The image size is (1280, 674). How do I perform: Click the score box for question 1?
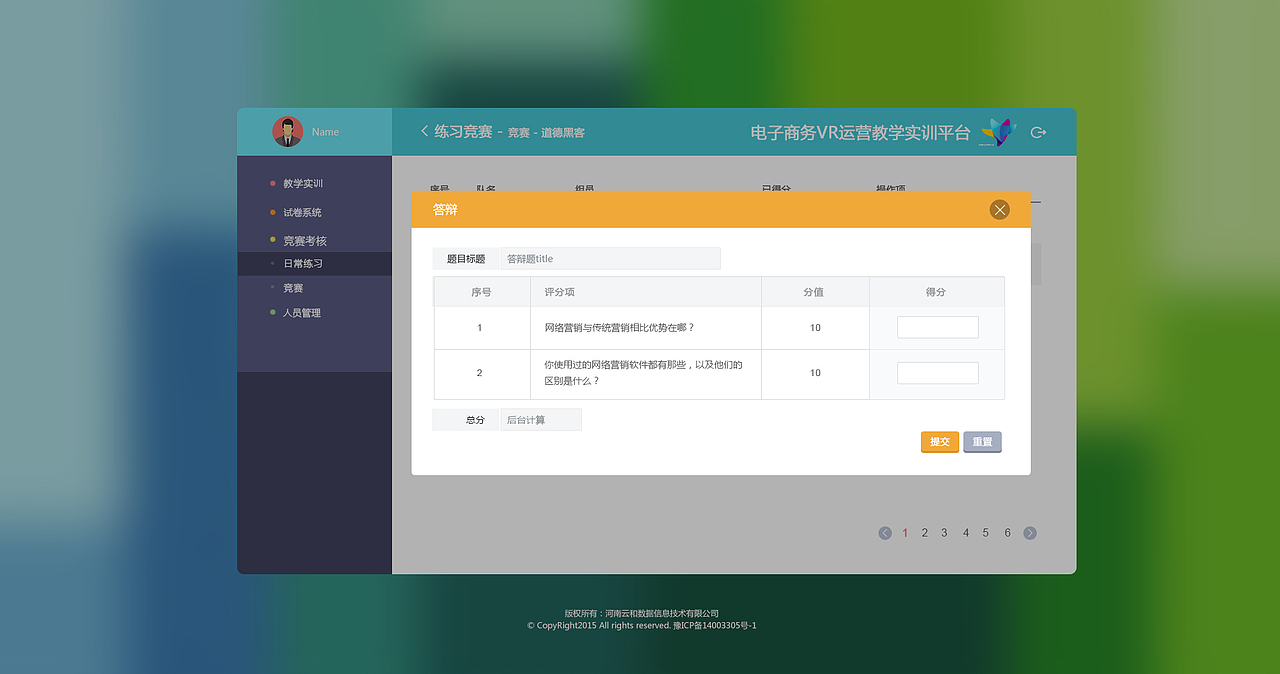[x=937, y=327]
